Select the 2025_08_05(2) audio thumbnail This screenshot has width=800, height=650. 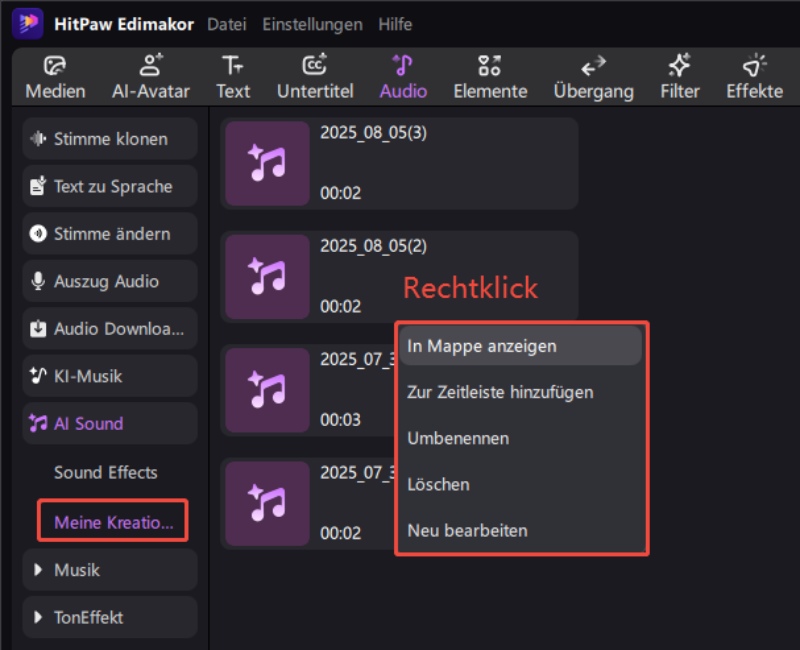pos(267,277)
